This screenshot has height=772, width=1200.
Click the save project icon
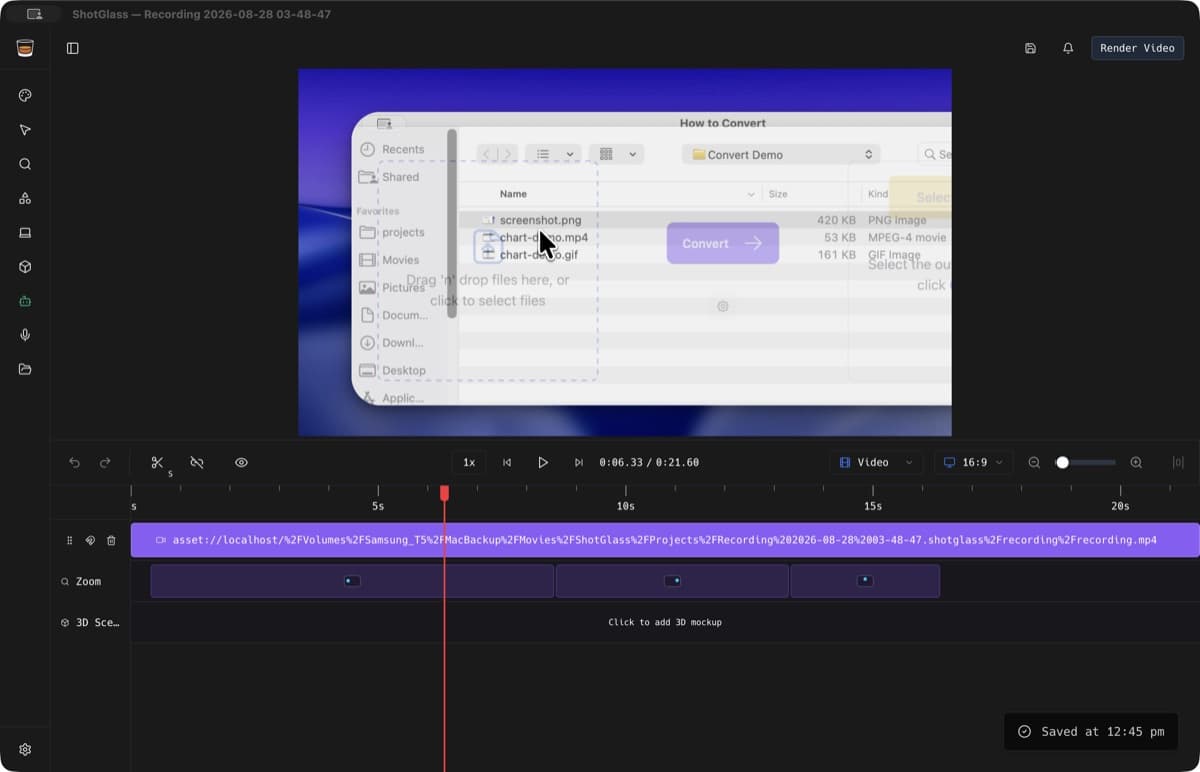(1030, 48)
